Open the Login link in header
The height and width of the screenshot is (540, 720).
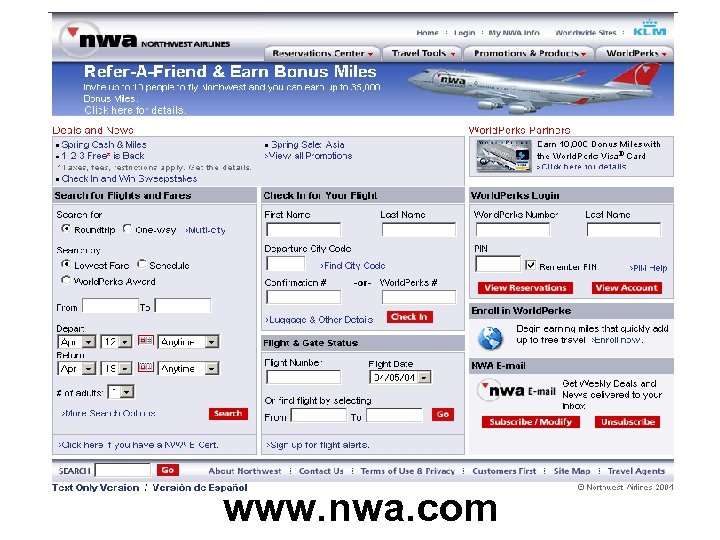tap(464, 33)
